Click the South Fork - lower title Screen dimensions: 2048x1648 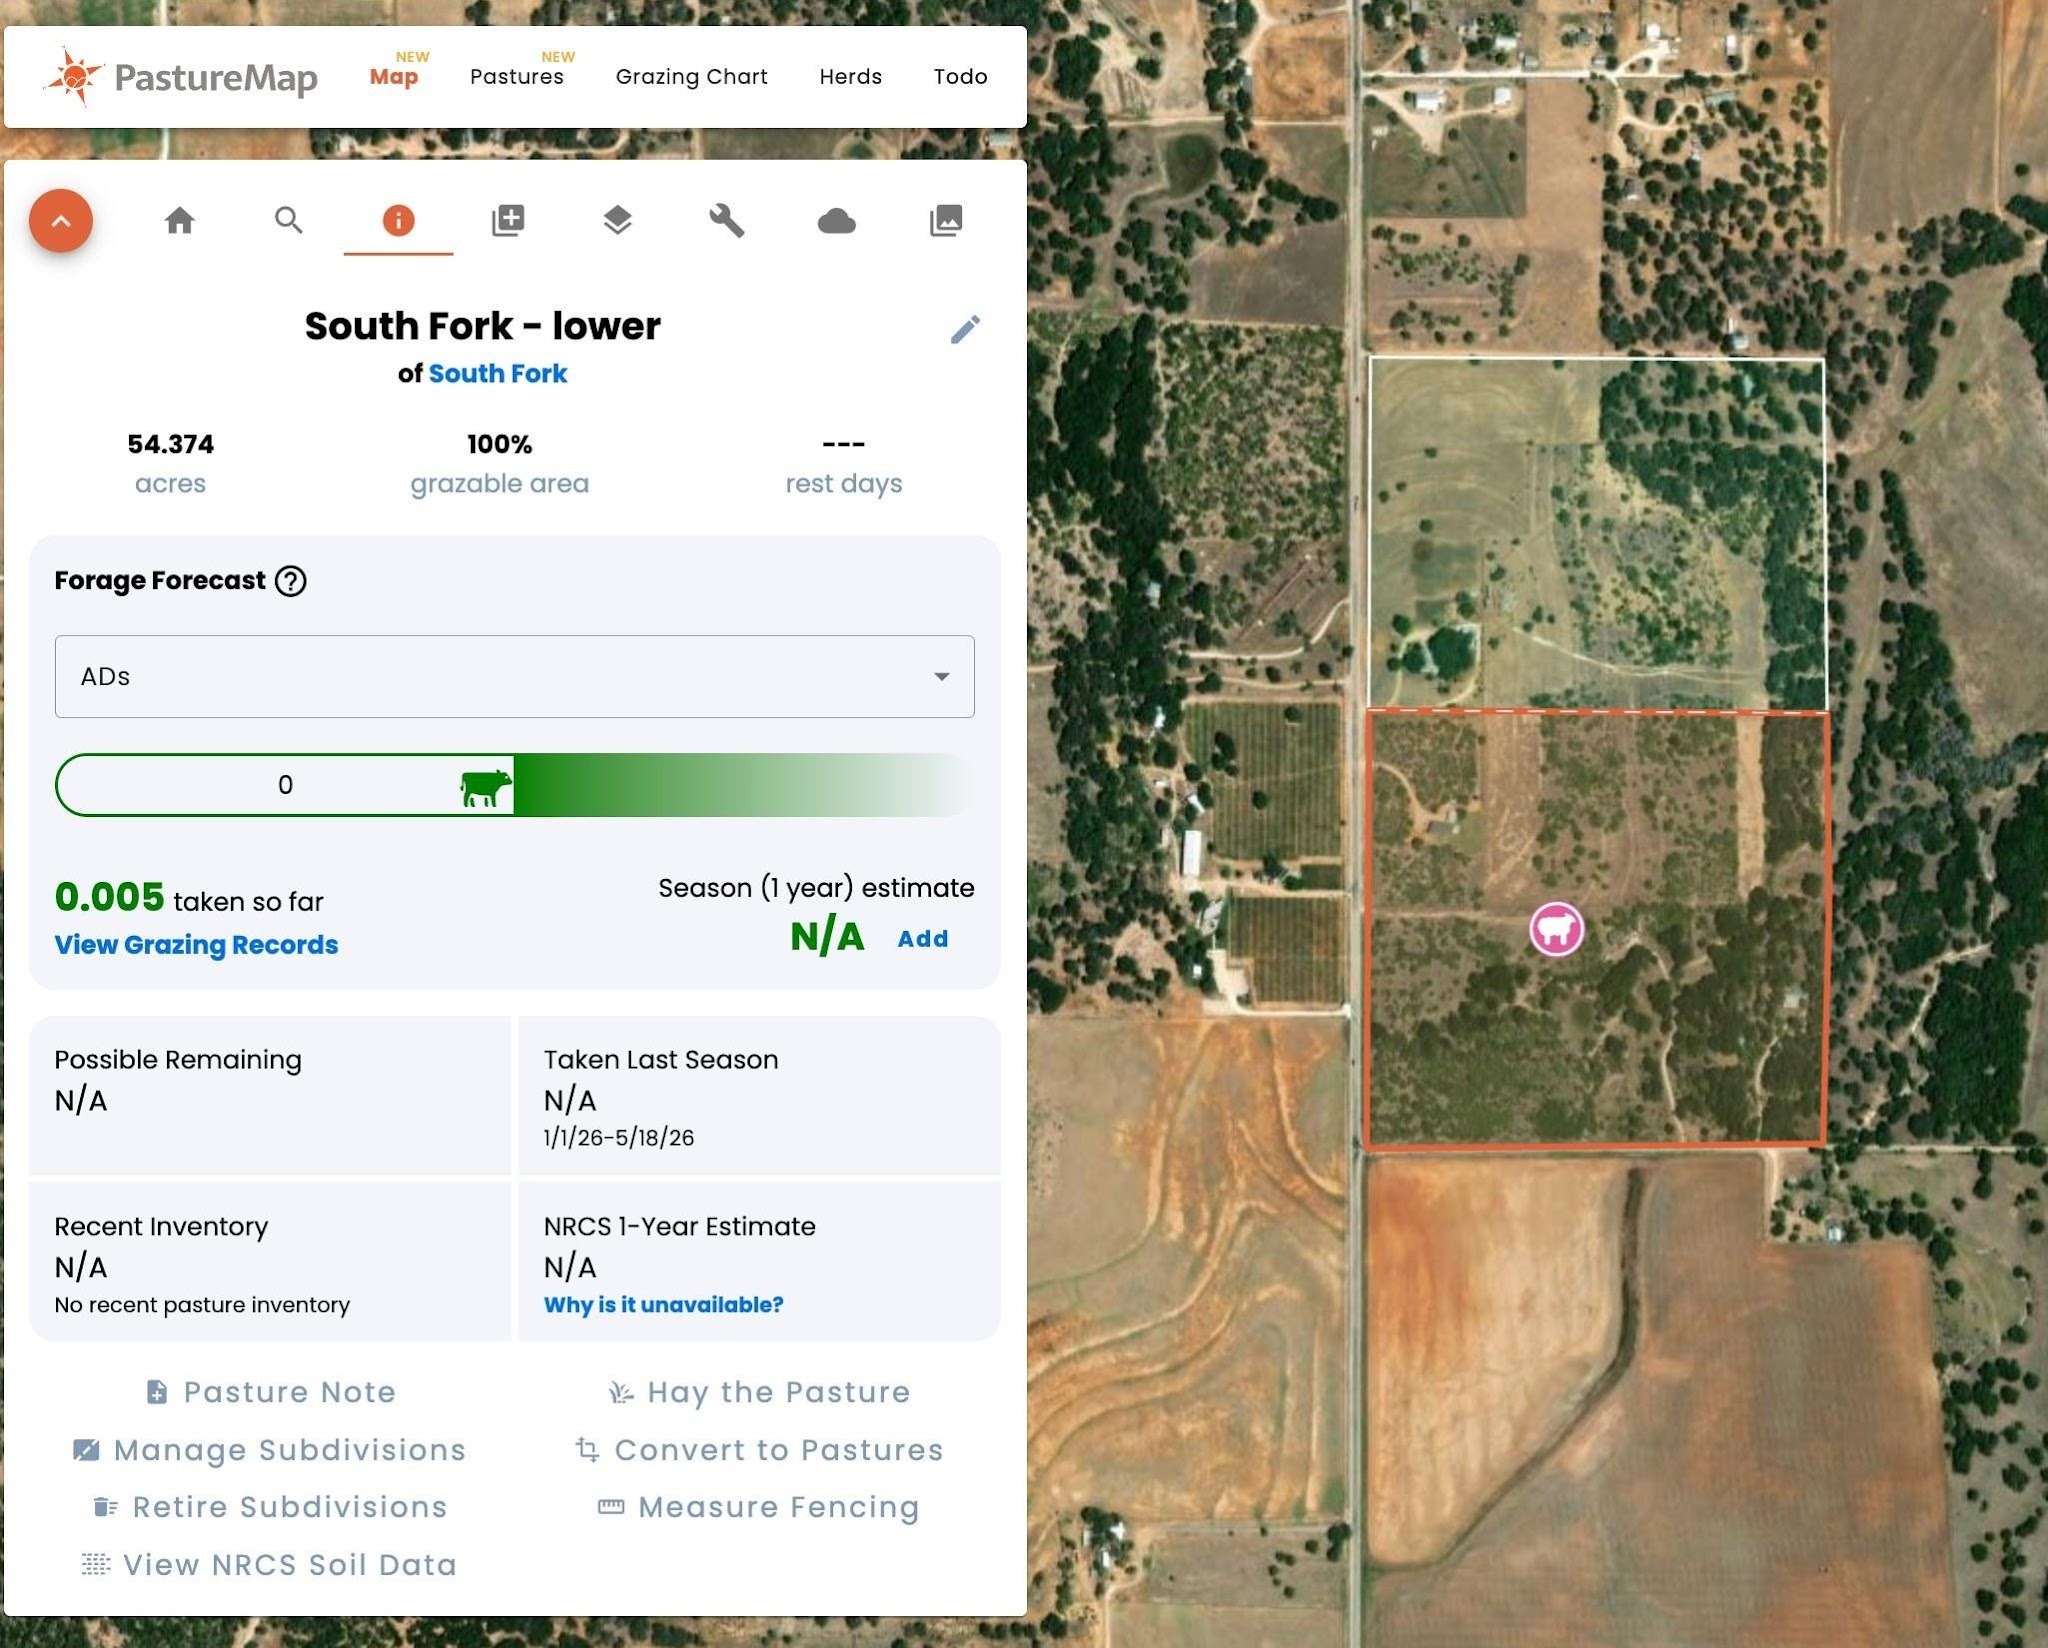point(483,326)
